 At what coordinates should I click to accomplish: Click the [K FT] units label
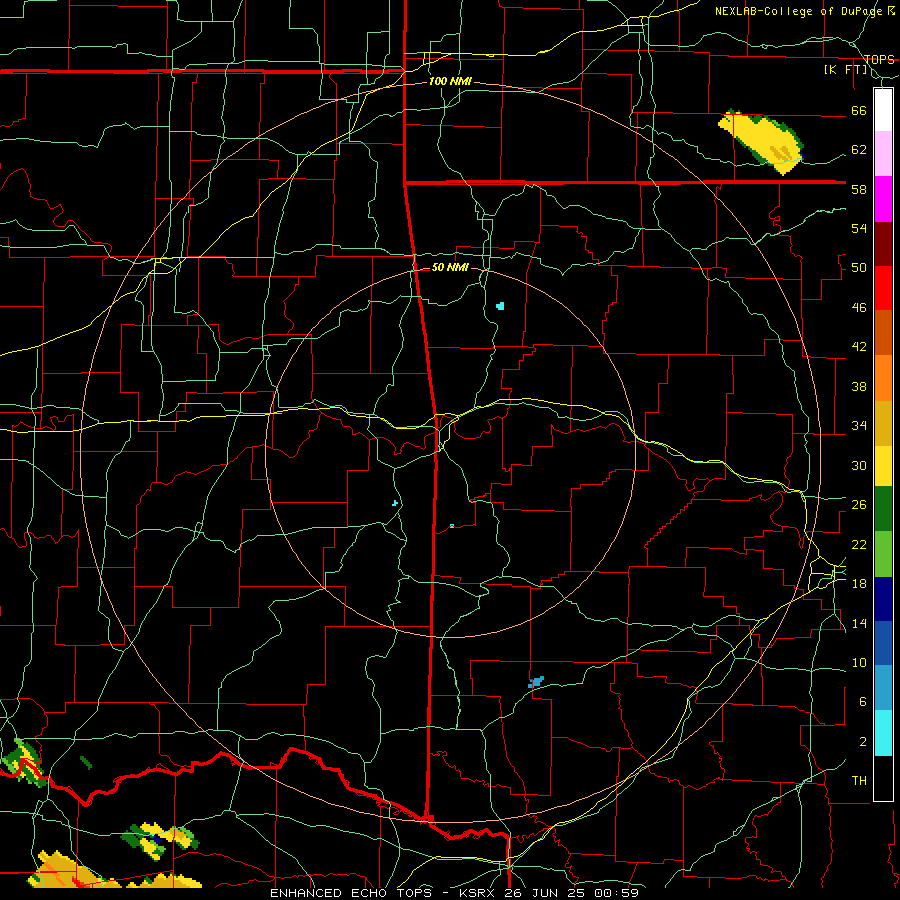pos(845,70)
